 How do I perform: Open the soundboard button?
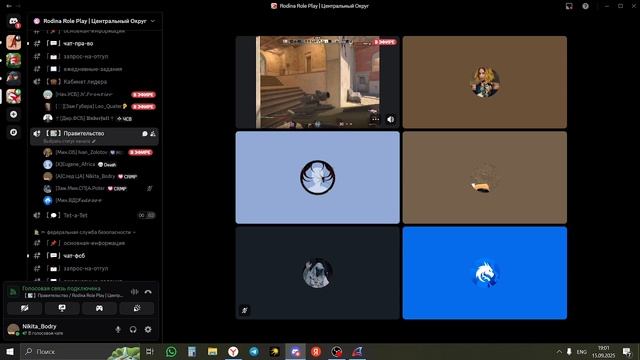137,308
